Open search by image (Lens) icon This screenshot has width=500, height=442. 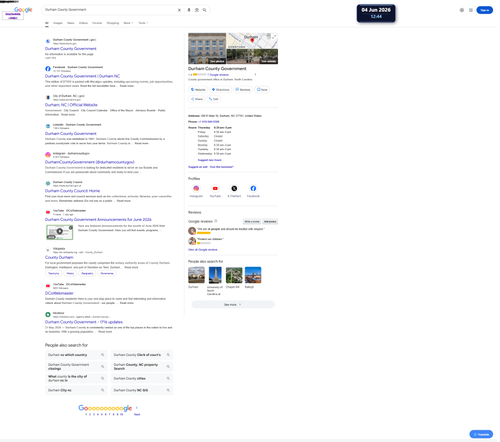[197, 10]
